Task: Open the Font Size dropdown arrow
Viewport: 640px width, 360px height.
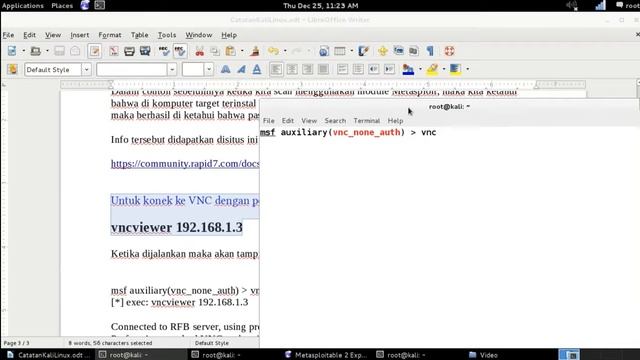Action: click(209, 70)
